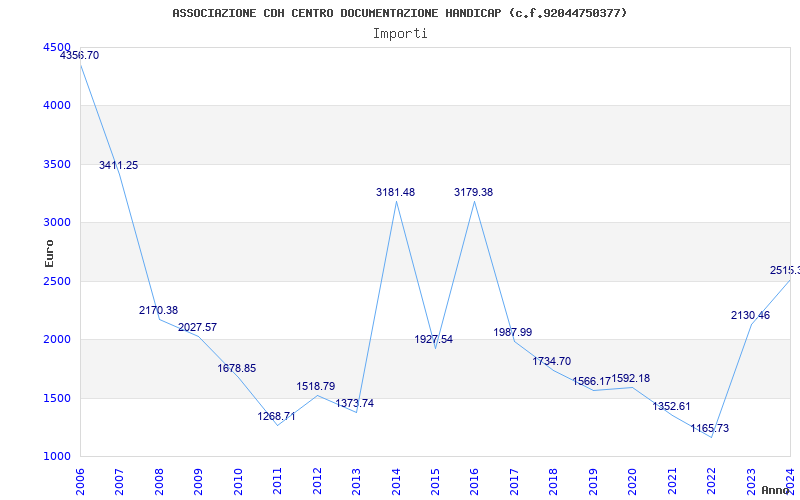Screen dimensions: 800x500
Task: Click the 4500 y-axis tick label
Action: pos(57,47)
